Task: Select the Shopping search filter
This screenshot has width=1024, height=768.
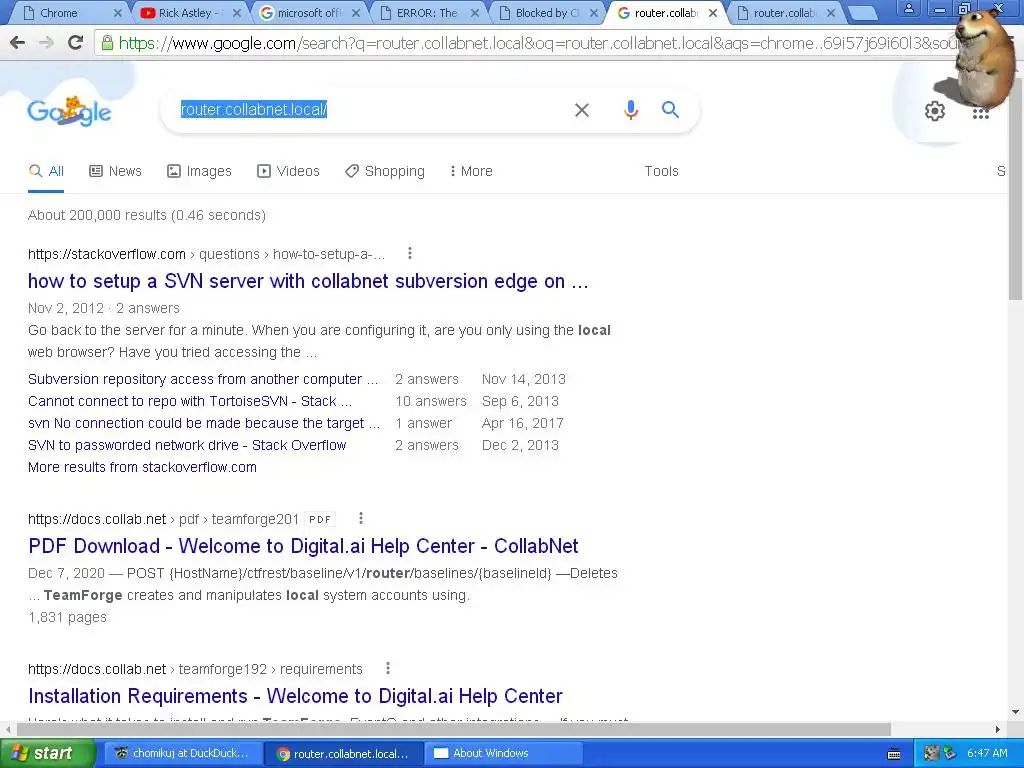Action: coord(385,171)
